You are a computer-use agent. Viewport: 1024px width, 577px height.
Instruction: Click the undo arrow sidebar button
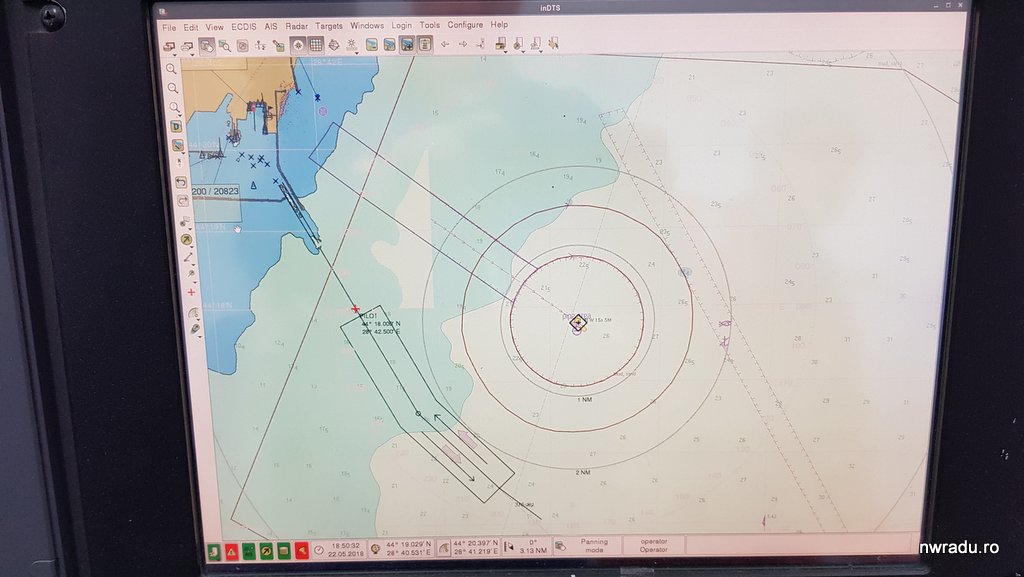tap(182, 182)
